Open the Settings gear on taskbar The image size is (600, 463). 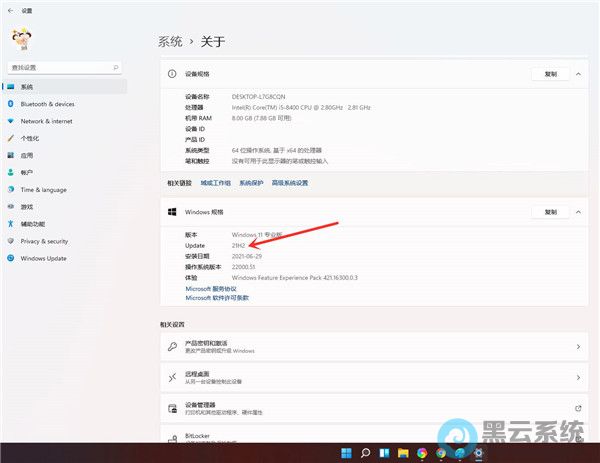[x=478, y=453]
